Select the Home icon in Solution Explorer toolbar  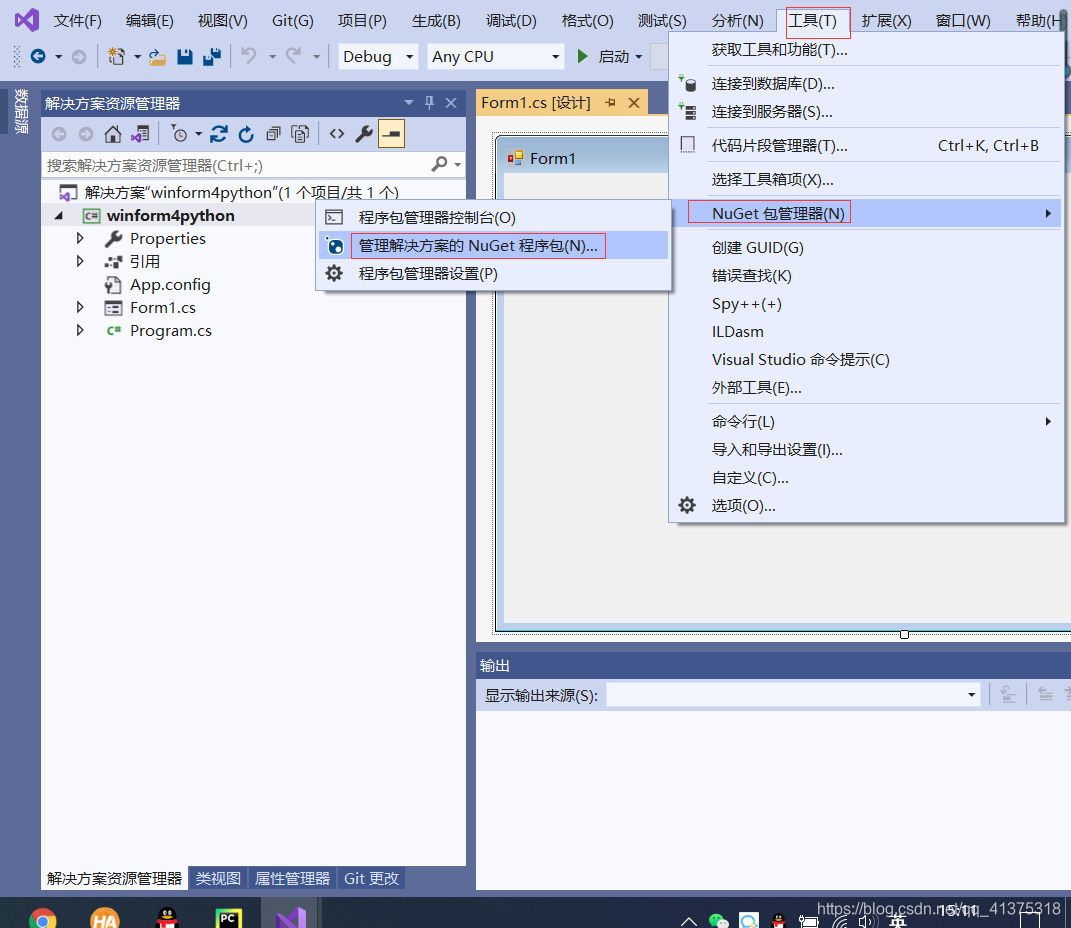pos(113,133)
